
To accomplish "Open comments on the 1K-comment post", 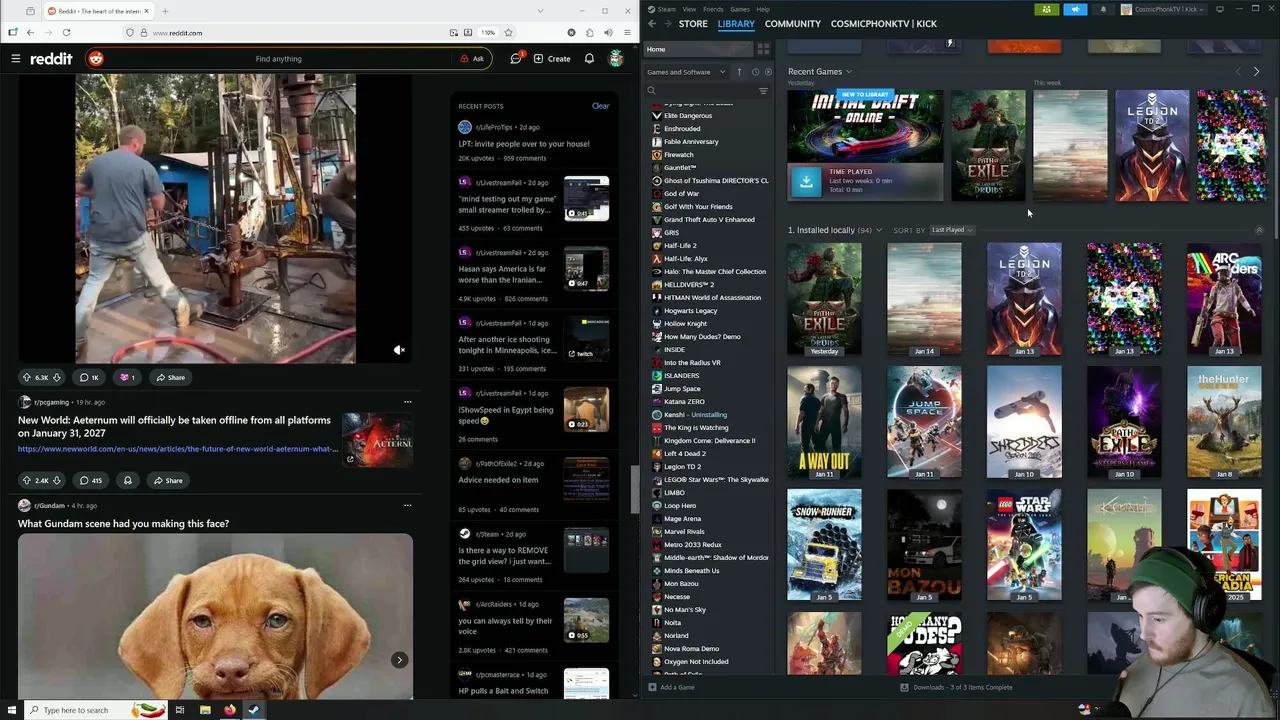I will pyautogui.click(x=89, y=377).
